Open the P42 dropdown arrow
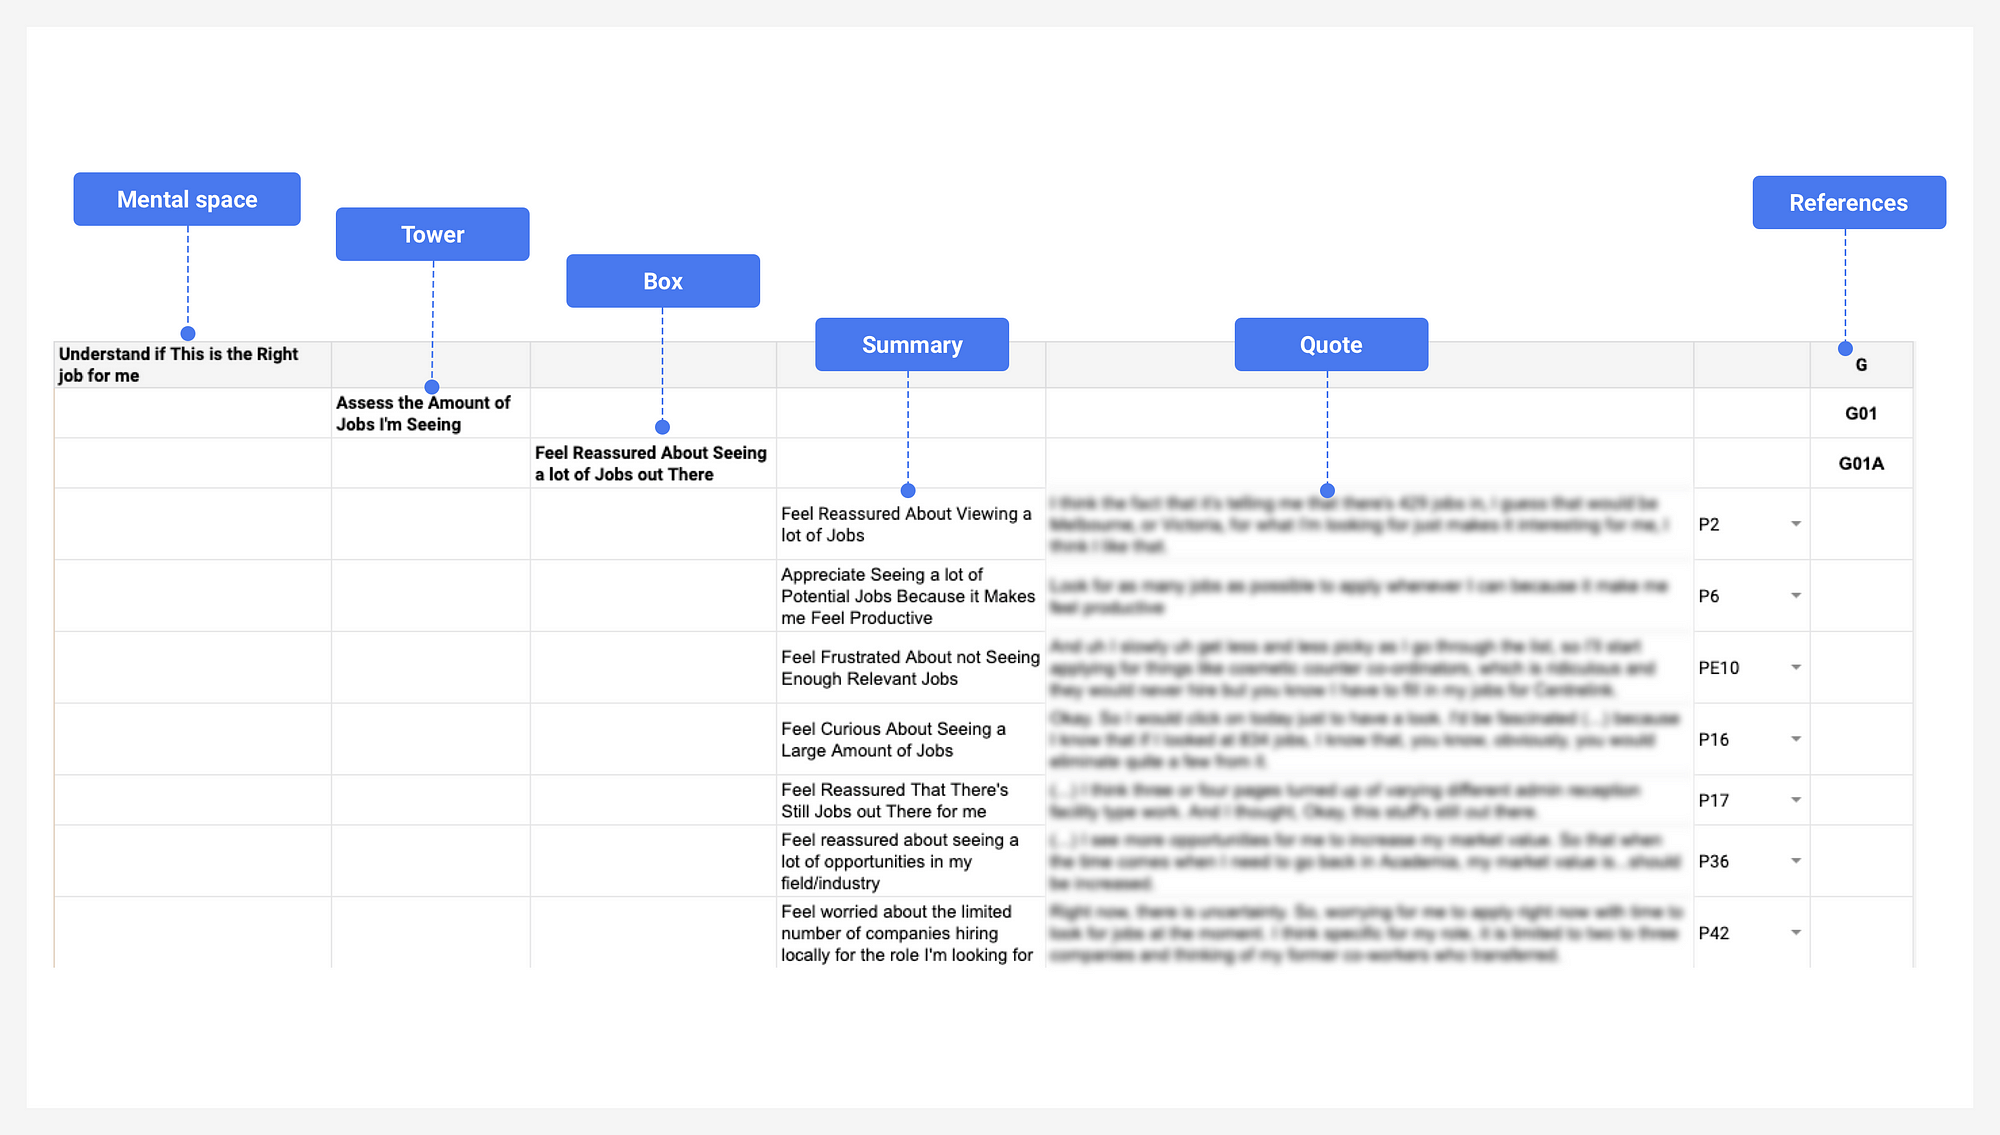2000x1135 pixels. click(x=1796, y=933)
